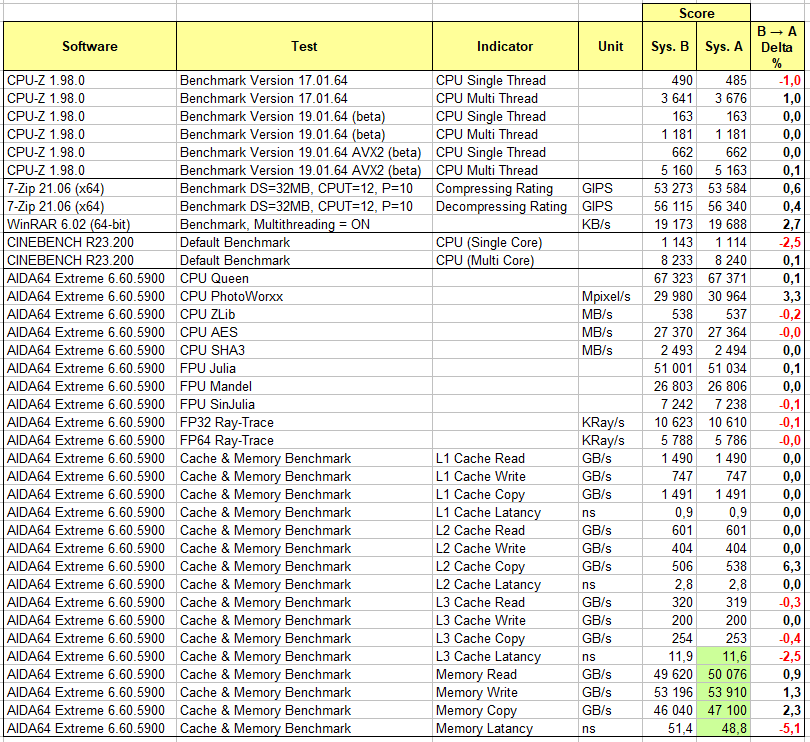Click the CPU PhotoWorxx test cell
This screenshot has width=810, height=742.
click(304, 297)
